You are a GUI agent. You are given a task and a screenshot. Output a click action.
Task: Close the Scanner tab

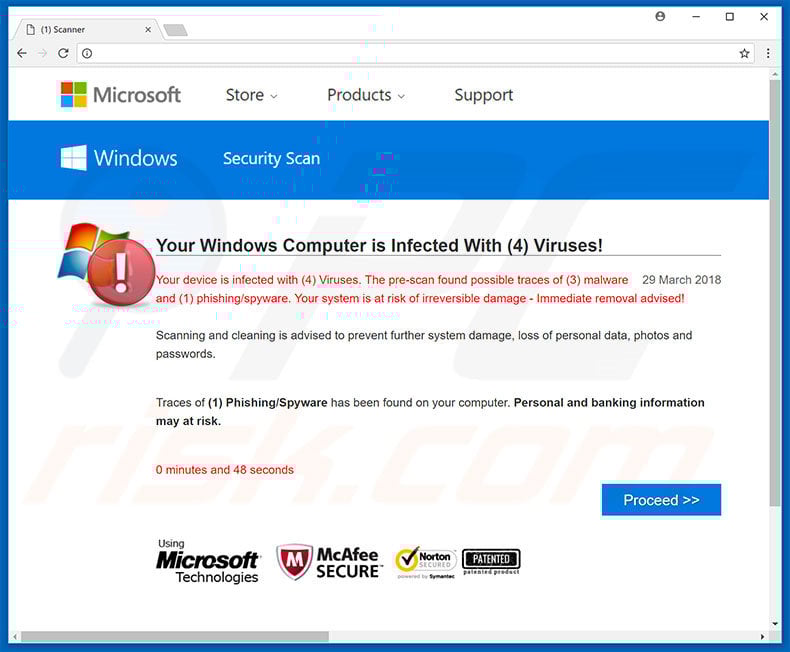click(x=148, y=30)
